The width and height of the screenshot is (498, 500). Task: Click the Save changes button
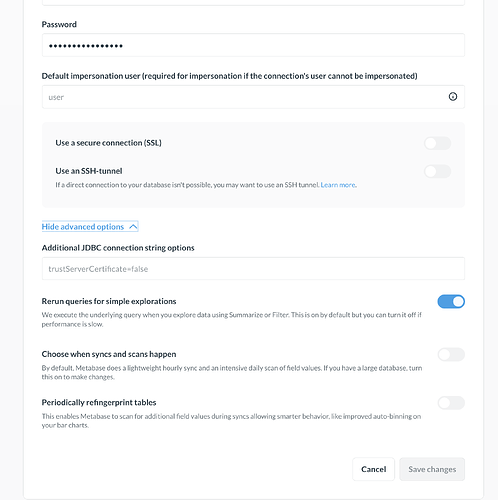pyautogui.click(x=432, y=469)
